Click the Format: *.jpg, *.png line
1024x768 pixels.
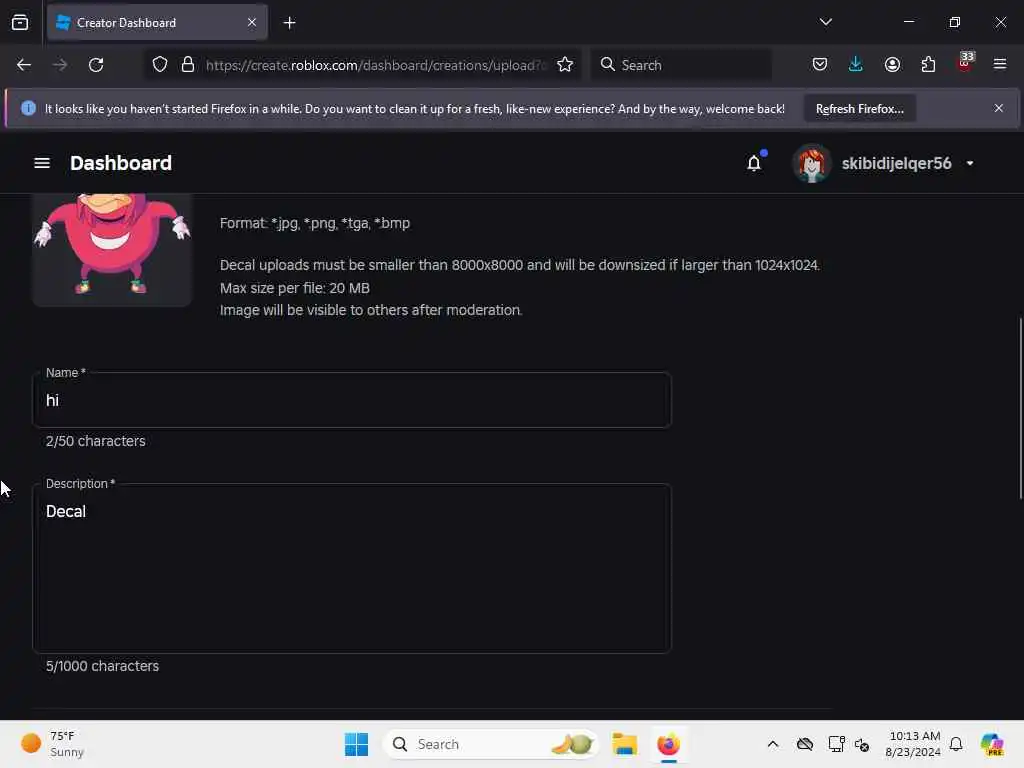[x=315, y=223]
